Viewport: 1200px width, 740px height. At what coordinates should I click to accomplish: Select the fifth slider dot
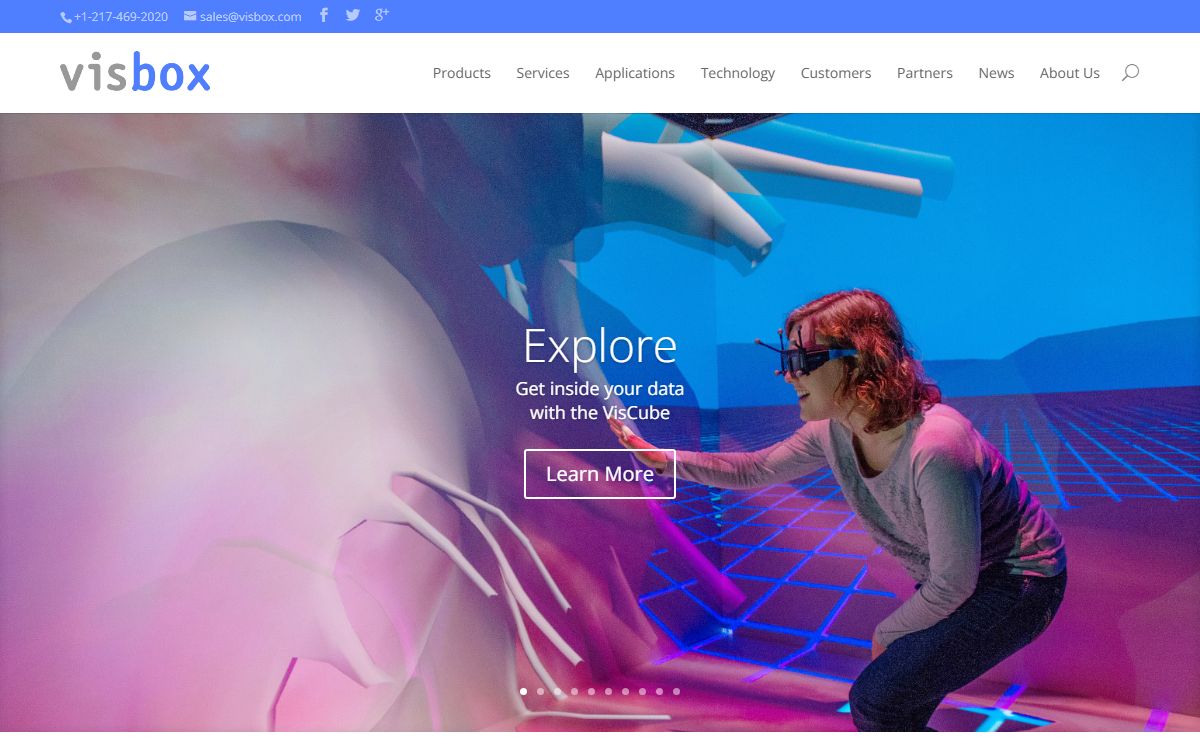591,691
